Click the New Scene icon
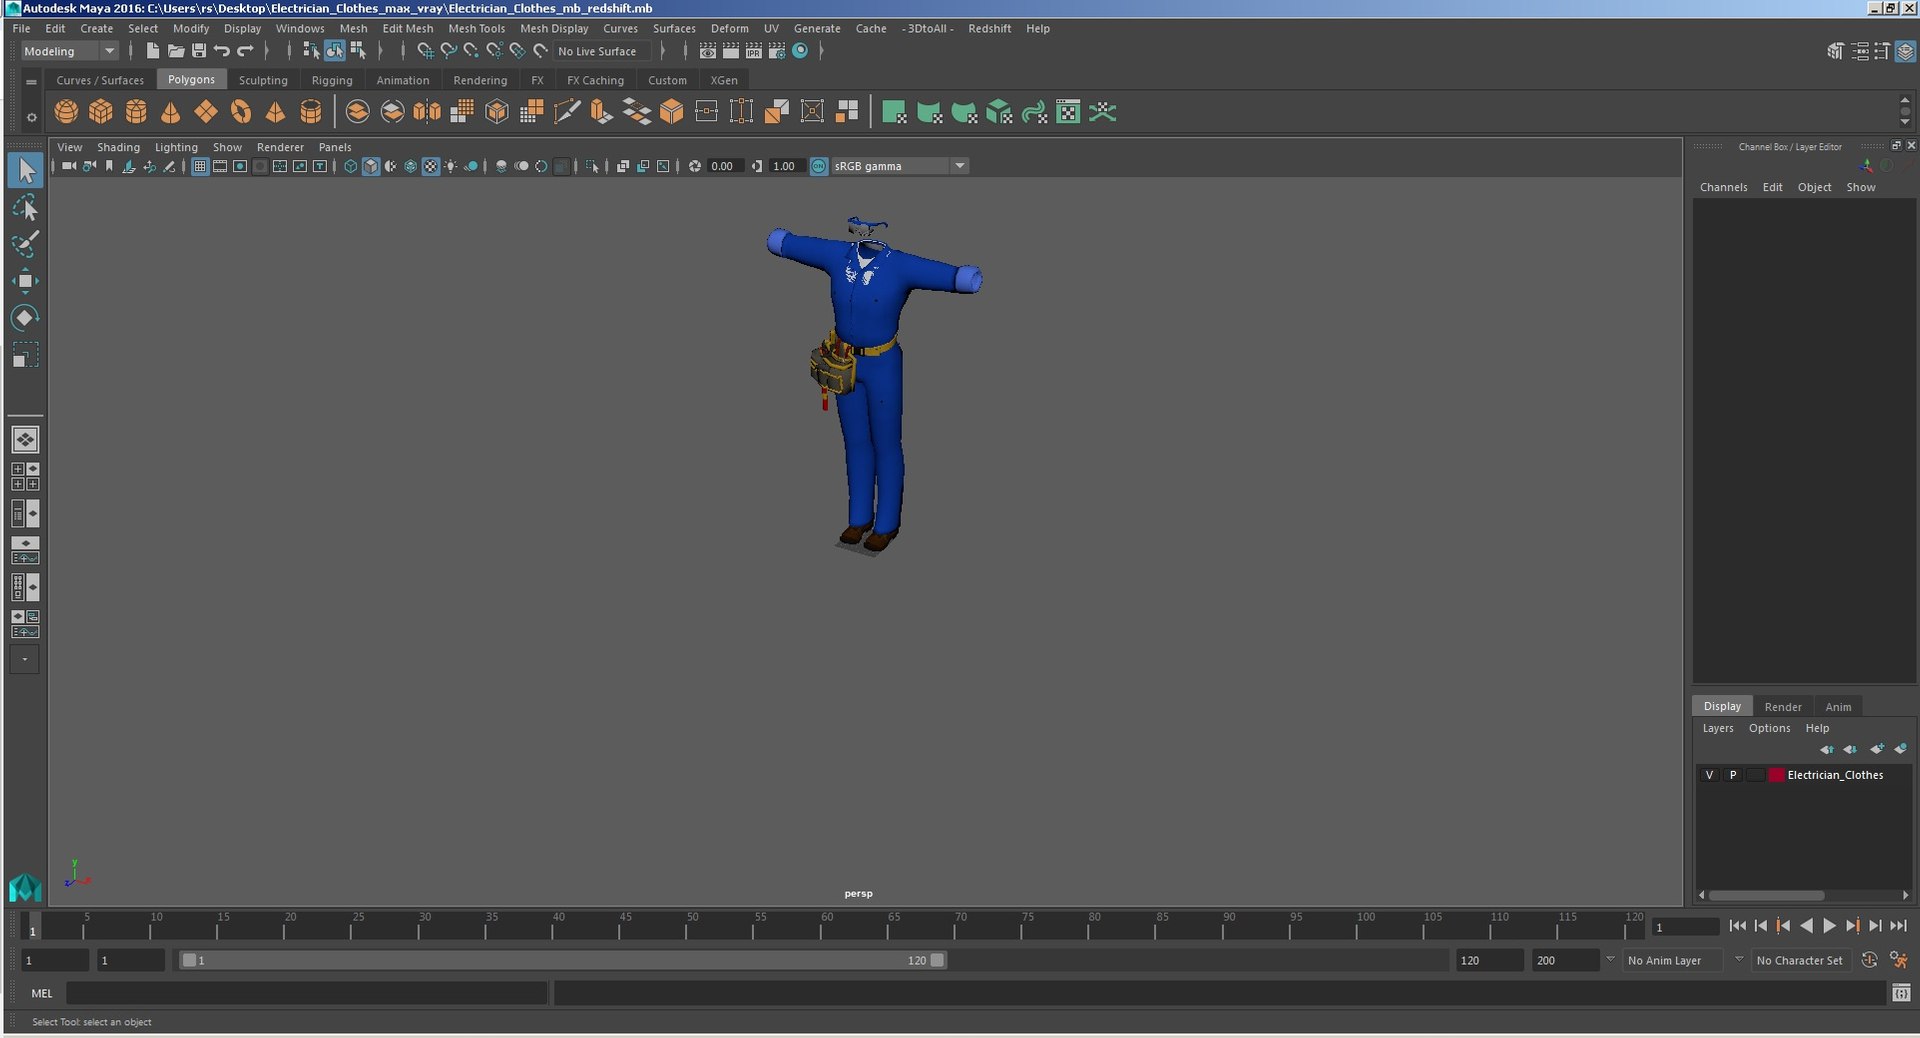 pyautogui.click(x=152, y=51)
